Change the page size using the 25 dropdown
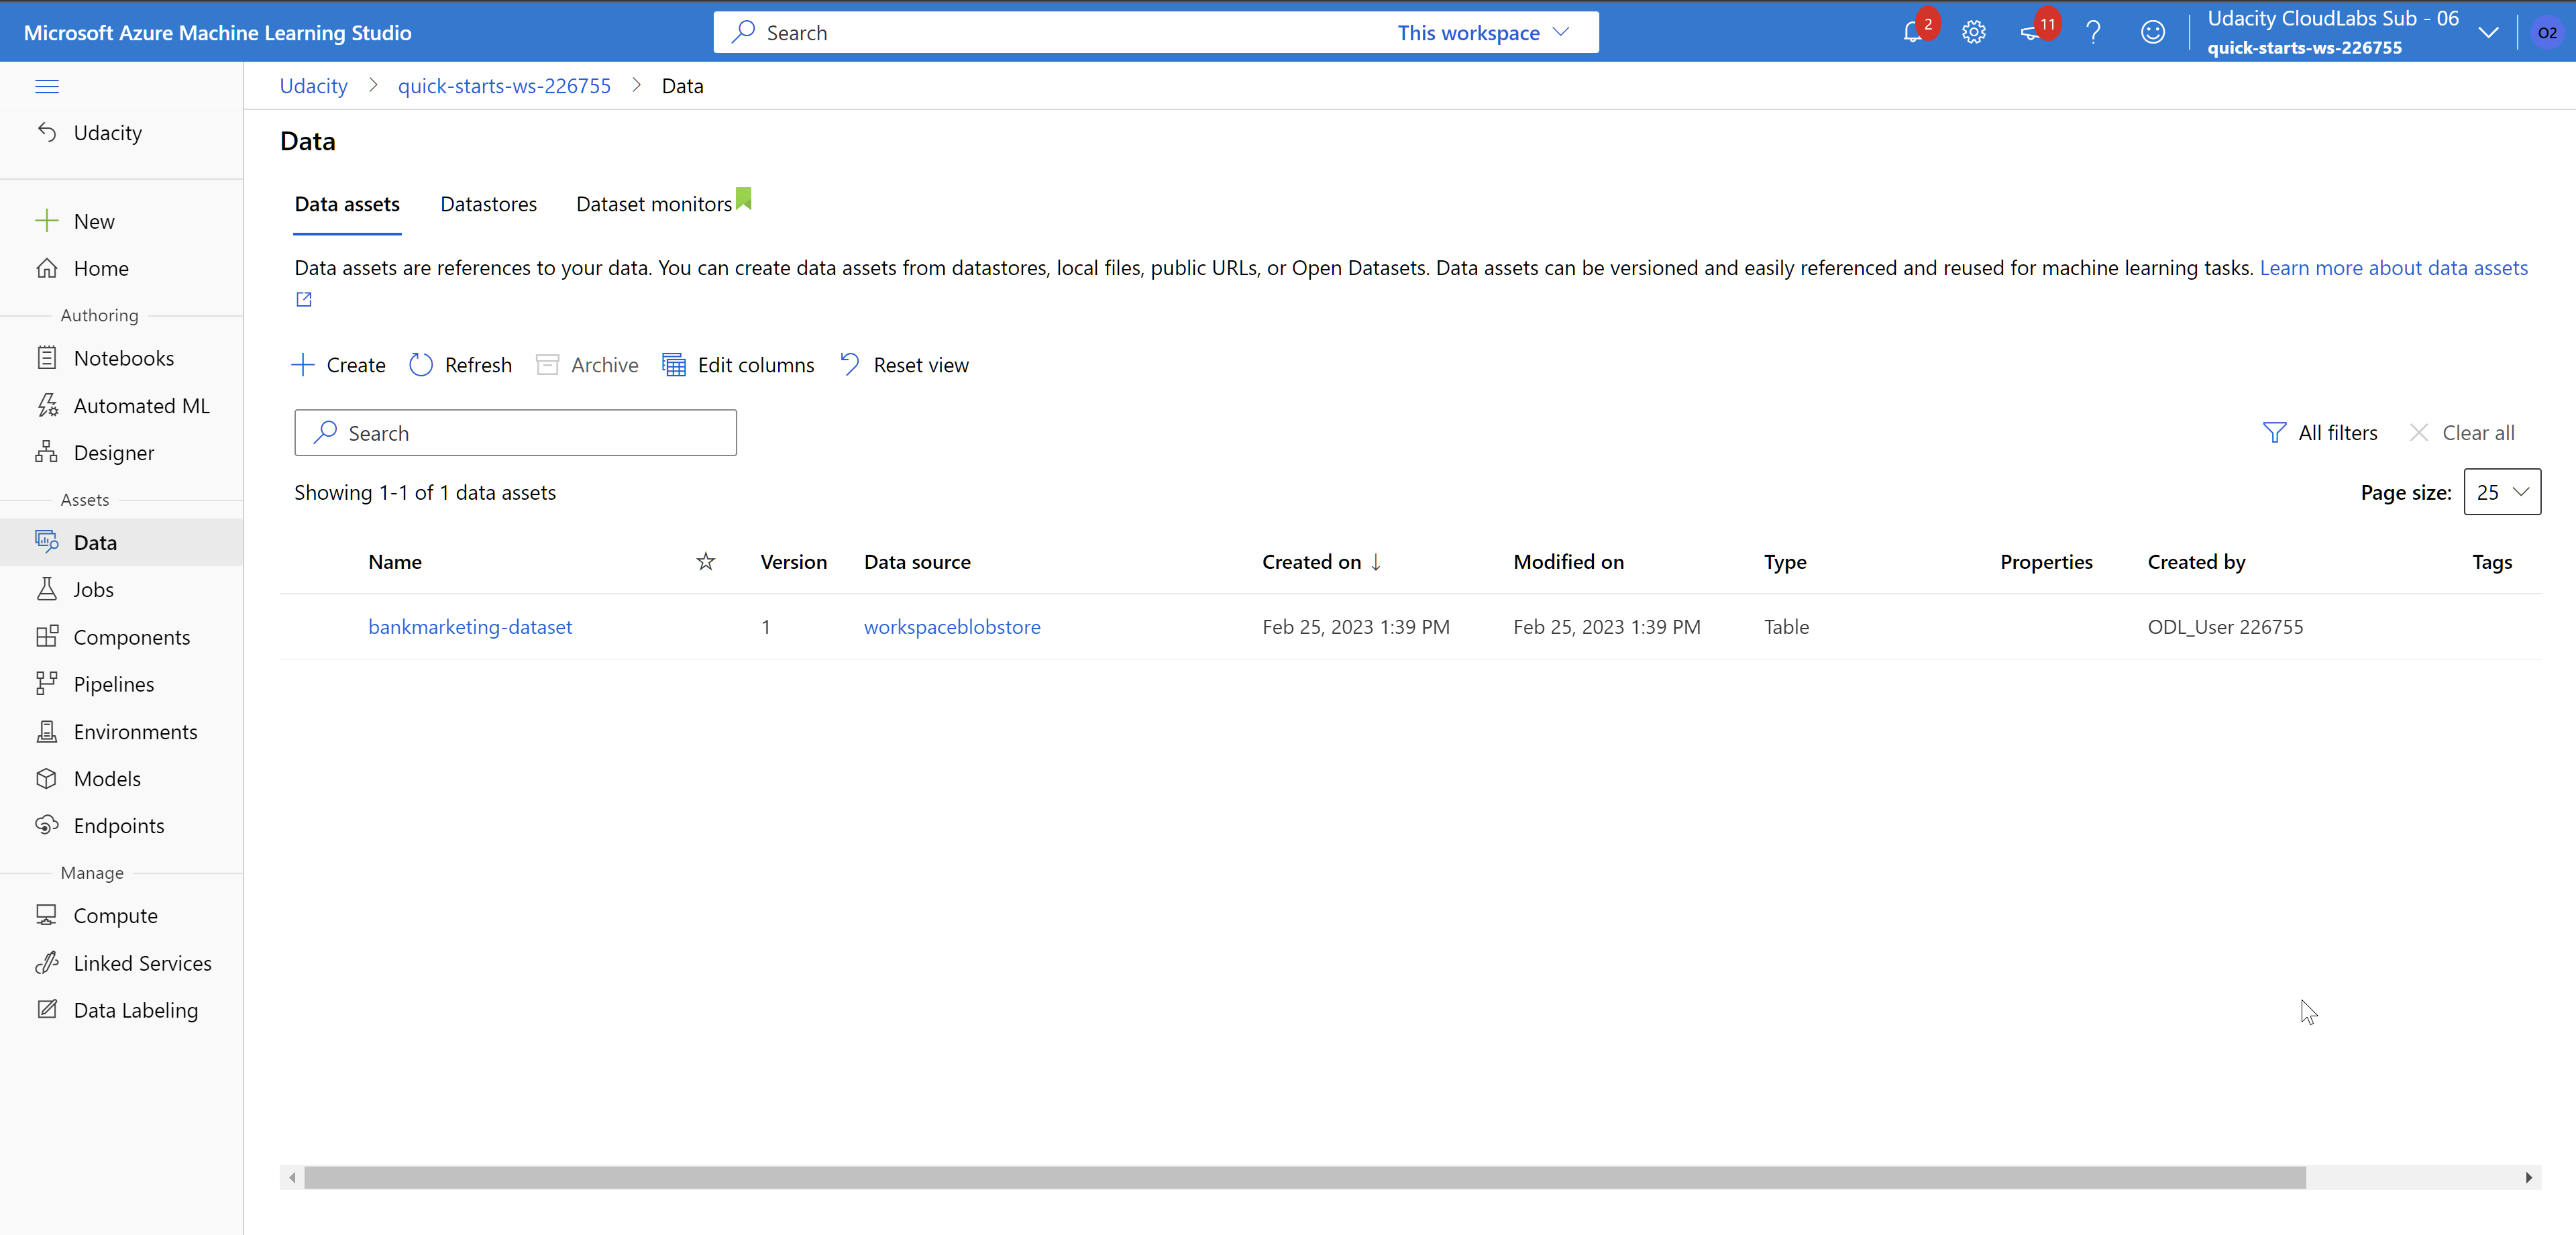Image resolution: width=2576 pixels, height=1235 pixels. click(2502, 491)
